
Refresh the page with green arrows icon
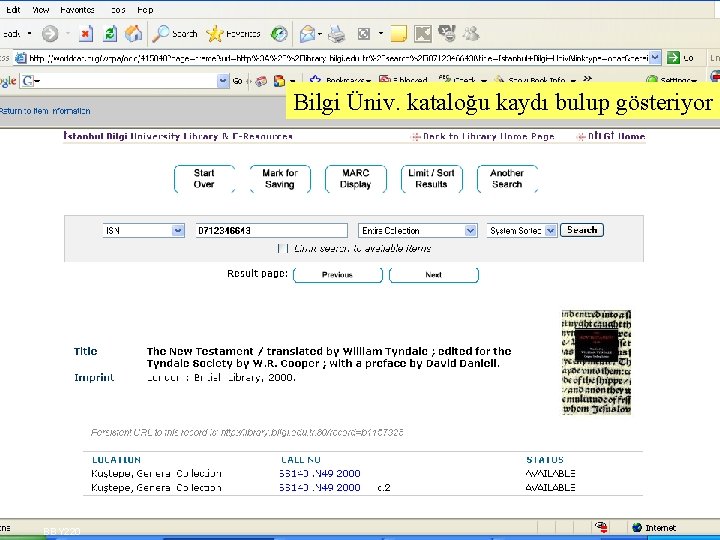[x=110, y=34]
